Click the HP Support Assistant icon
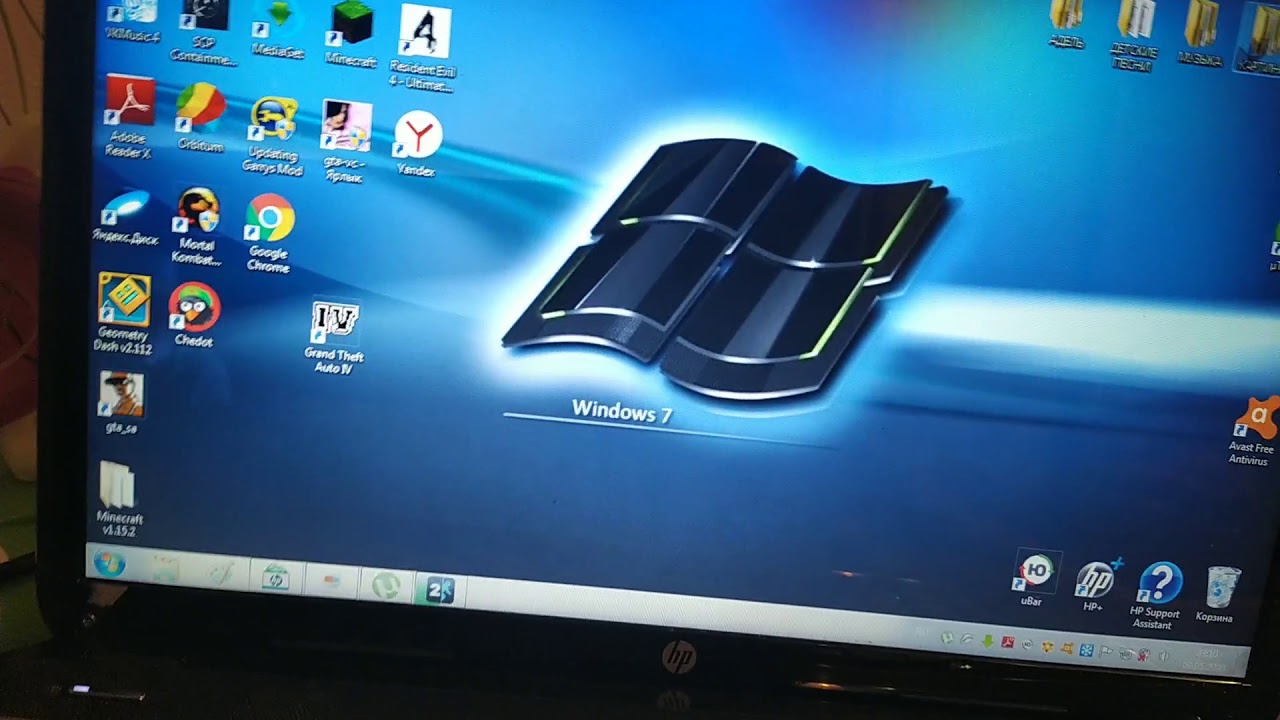Image resolution: width=1280 pixels, height=720 pixels. (1156, 596)
